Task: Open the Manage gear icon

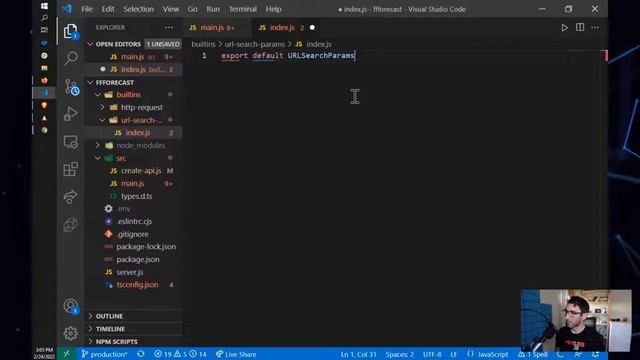Action: pos(71,333)
